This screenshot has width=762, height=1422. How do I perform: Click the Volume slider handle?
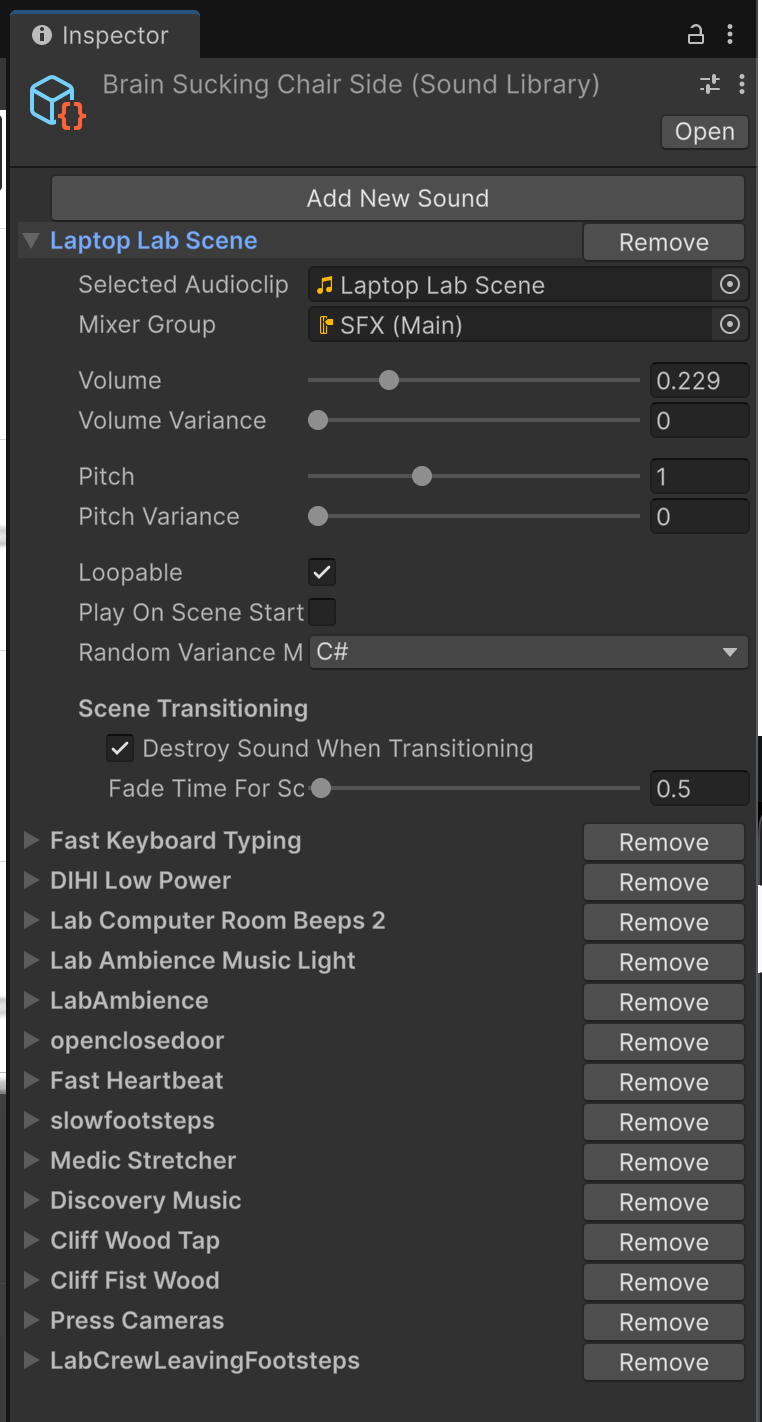(389, 380)
